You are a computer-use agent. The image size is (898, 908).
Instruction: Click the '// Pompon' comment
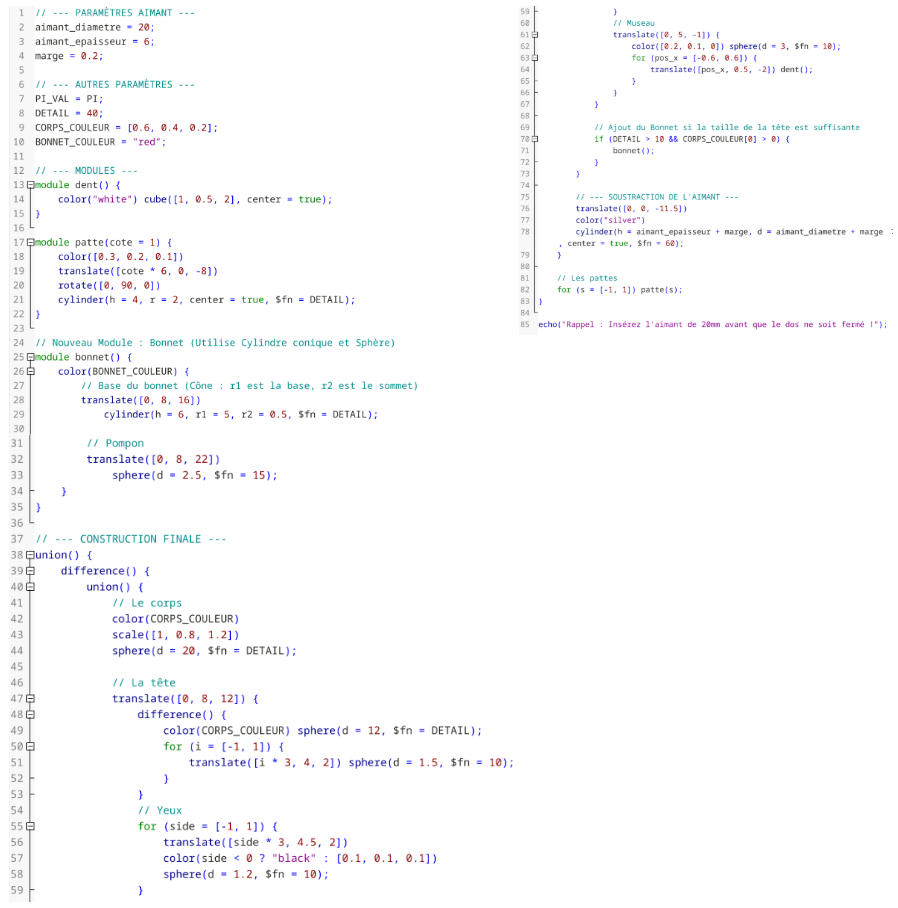click(x=115, y=444)
